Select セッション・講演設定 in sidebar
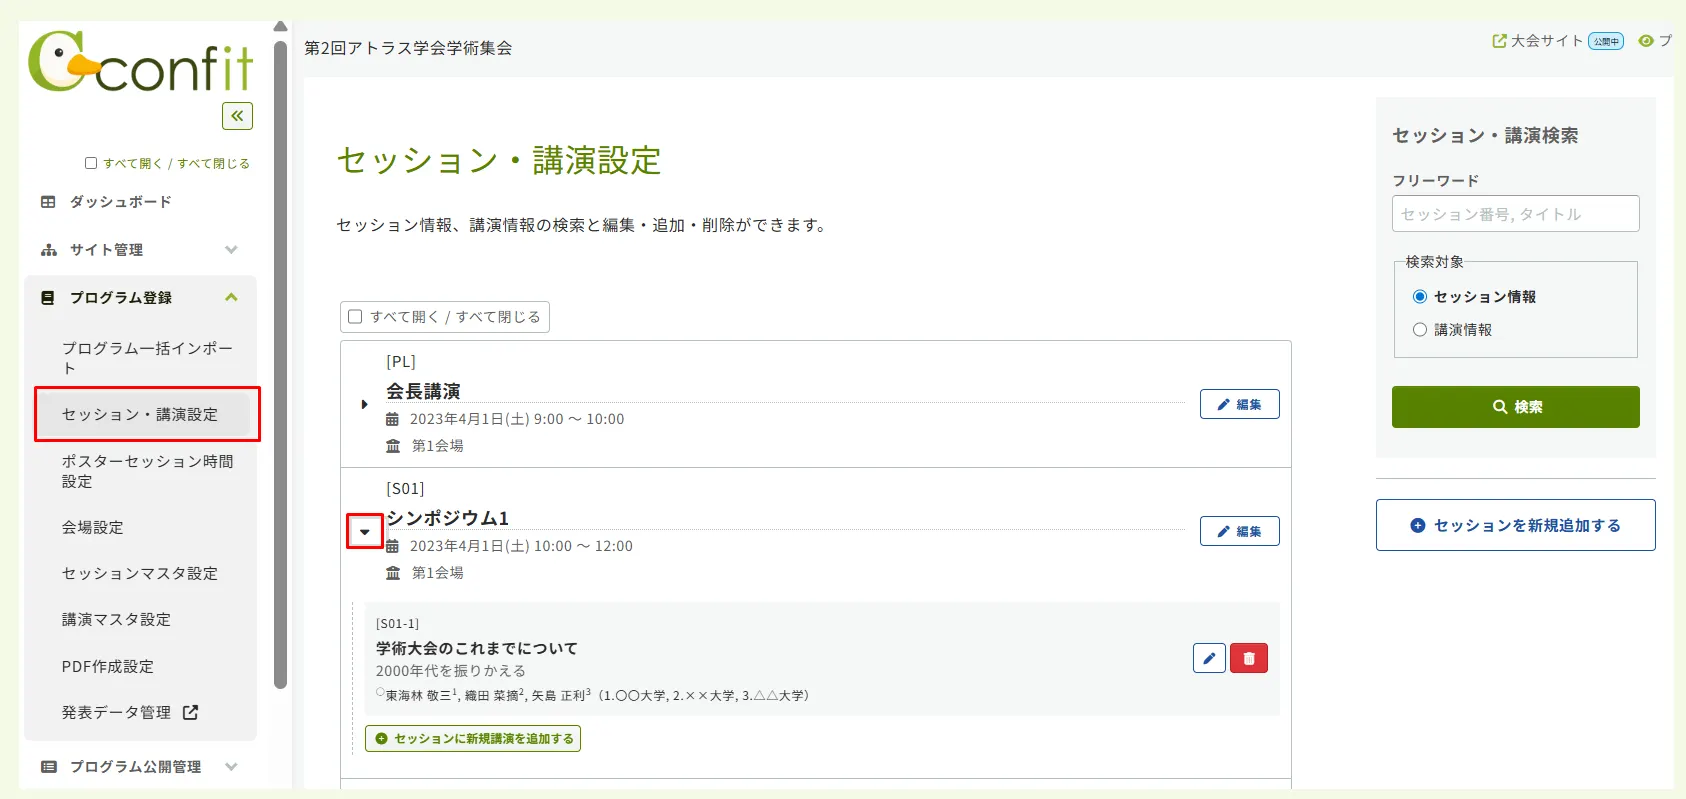 [140, 414]
